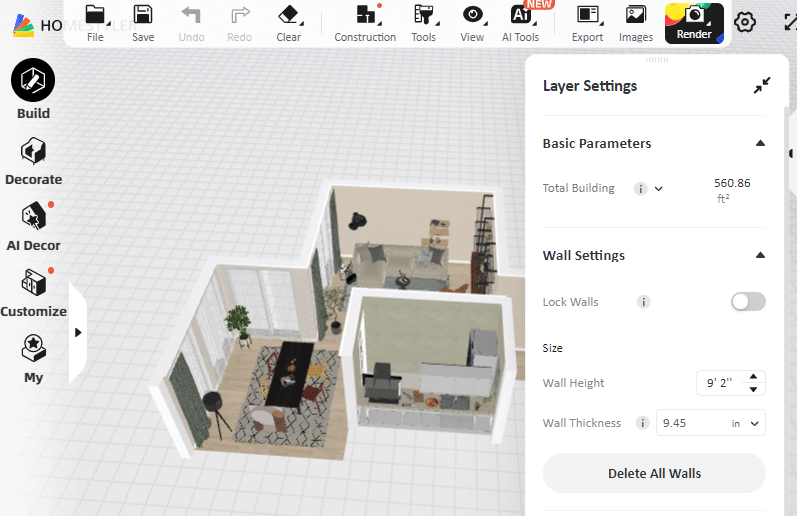797x516 pixels.
Task: Collapse the Wall Settings section
Action: [760, 256]
